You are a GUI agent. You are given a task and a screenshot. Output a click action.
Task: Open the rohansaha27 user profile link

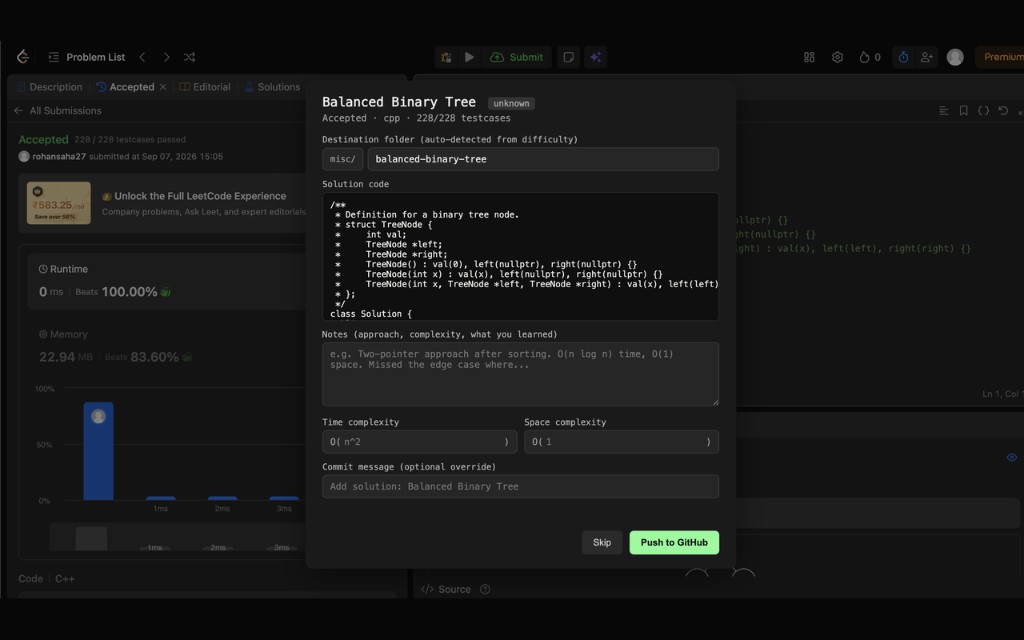[59, 157]
